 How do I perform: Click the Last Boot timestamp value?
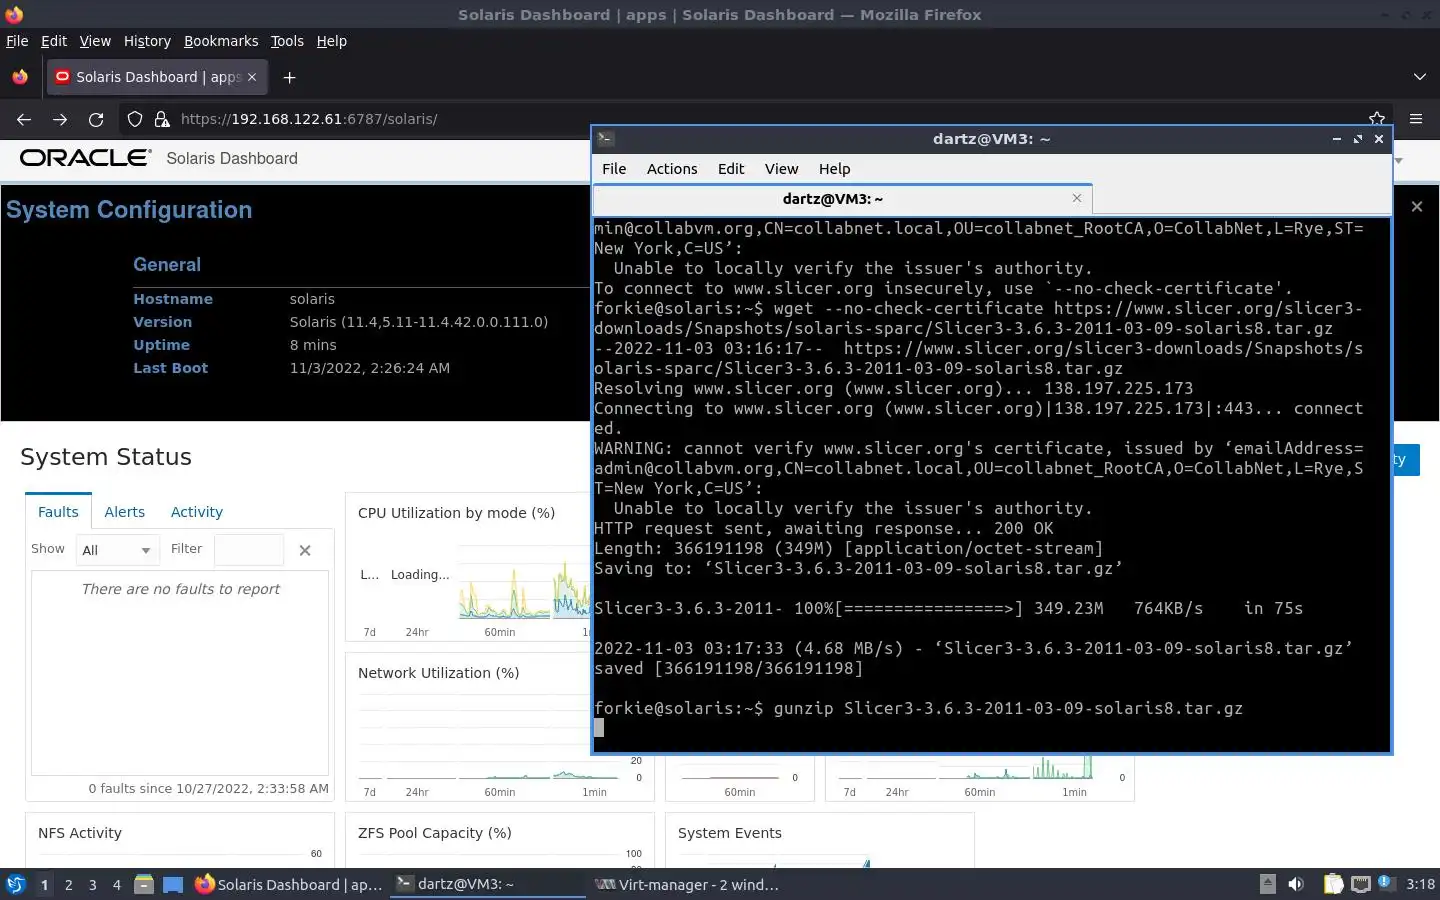coord(370,368)
